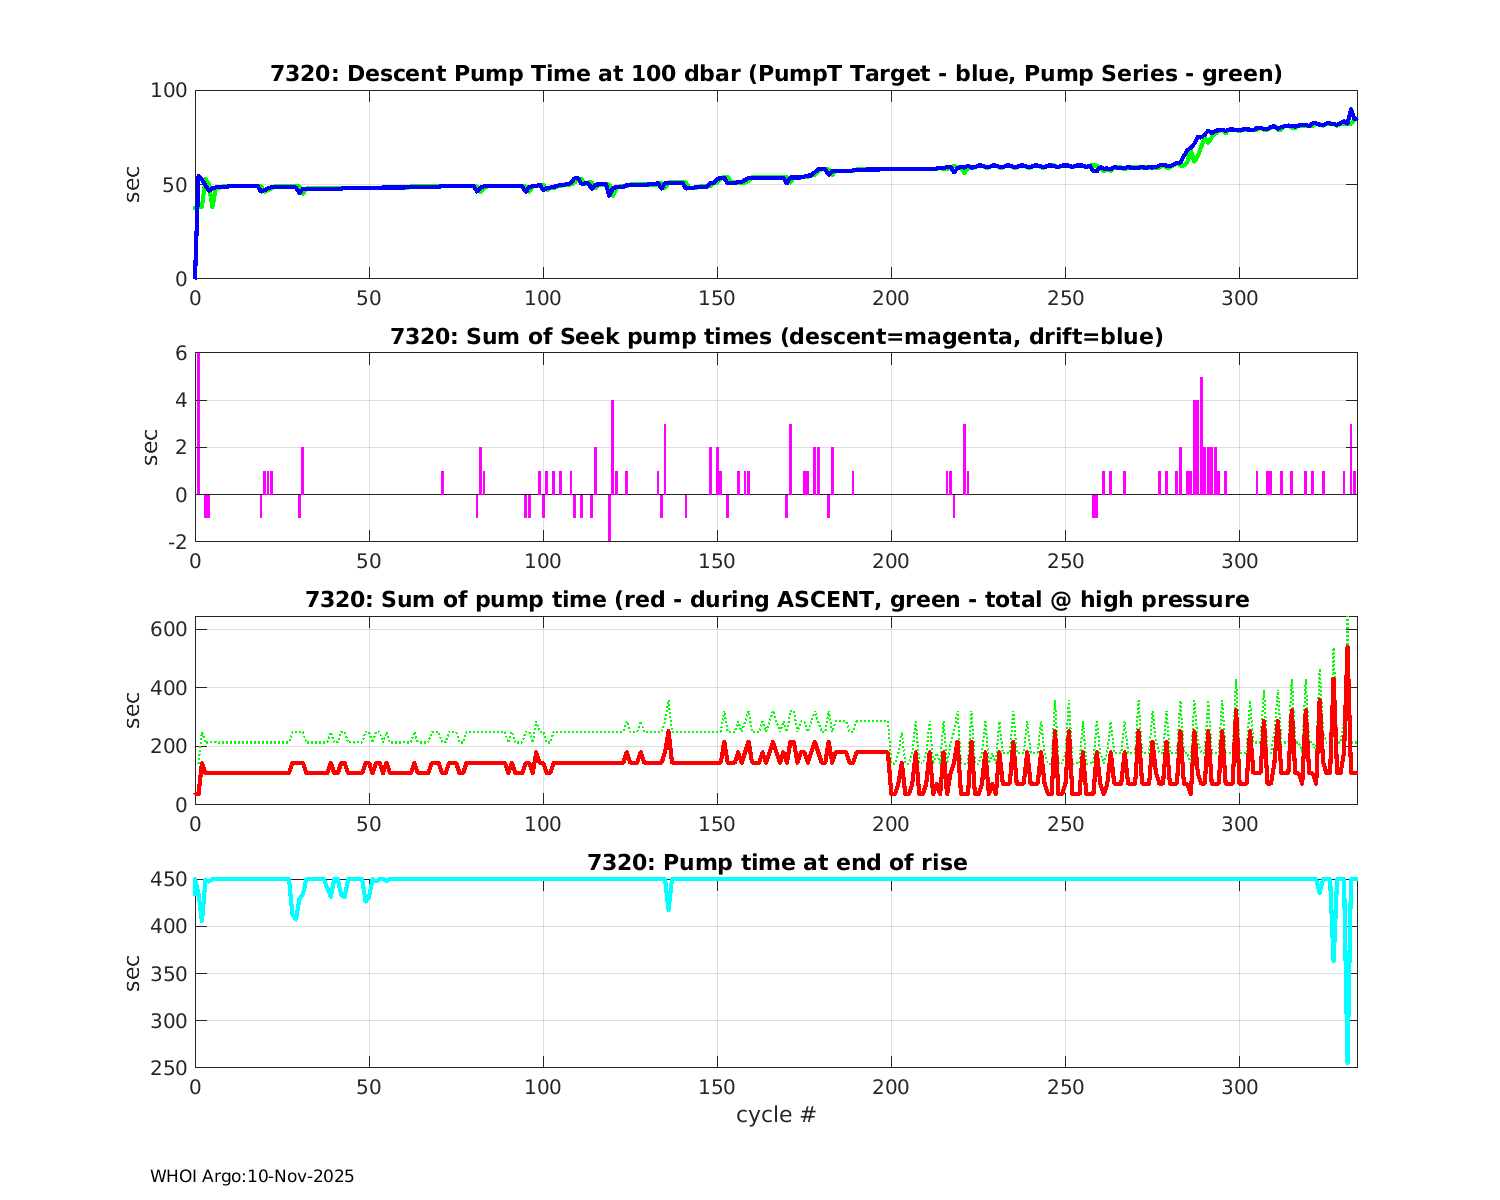The image size is (1500, 1200).
Task: Click the 250 y-axis tick on bottom plot
Action: (x=169, y=1068)
